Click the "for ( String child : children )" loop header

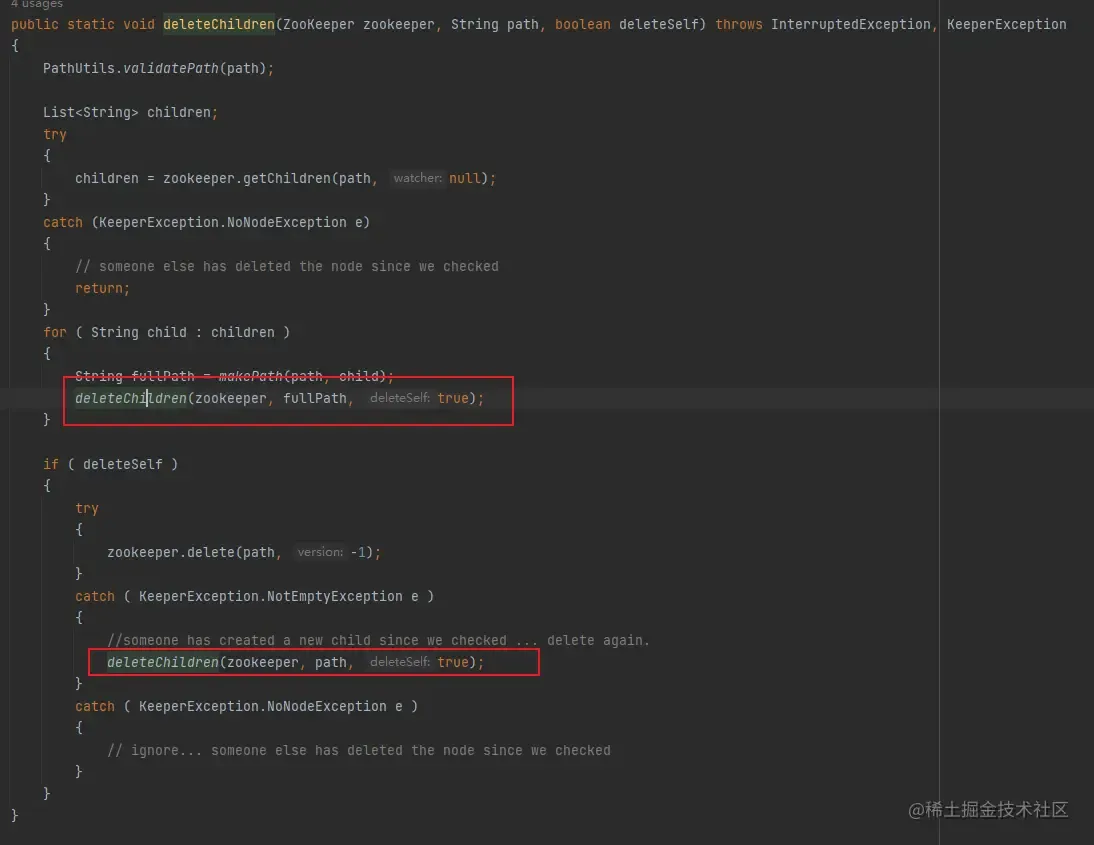click(x=167, y=332)
